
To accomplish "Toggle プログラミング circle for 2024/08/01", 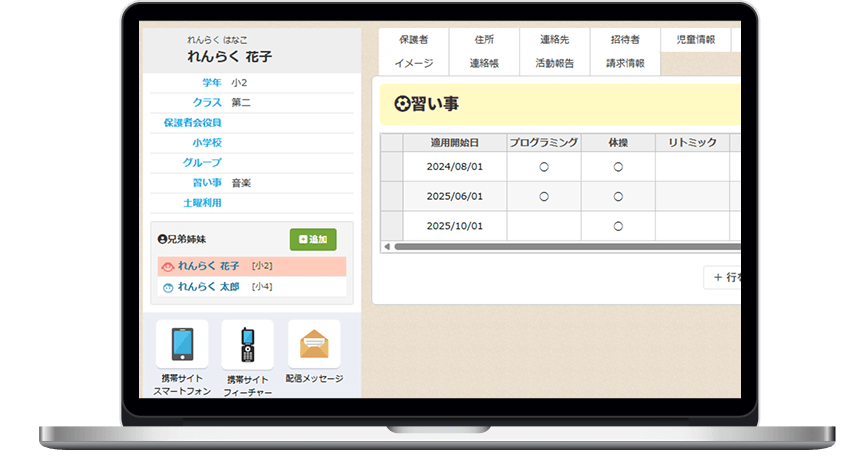I will 544,166.
